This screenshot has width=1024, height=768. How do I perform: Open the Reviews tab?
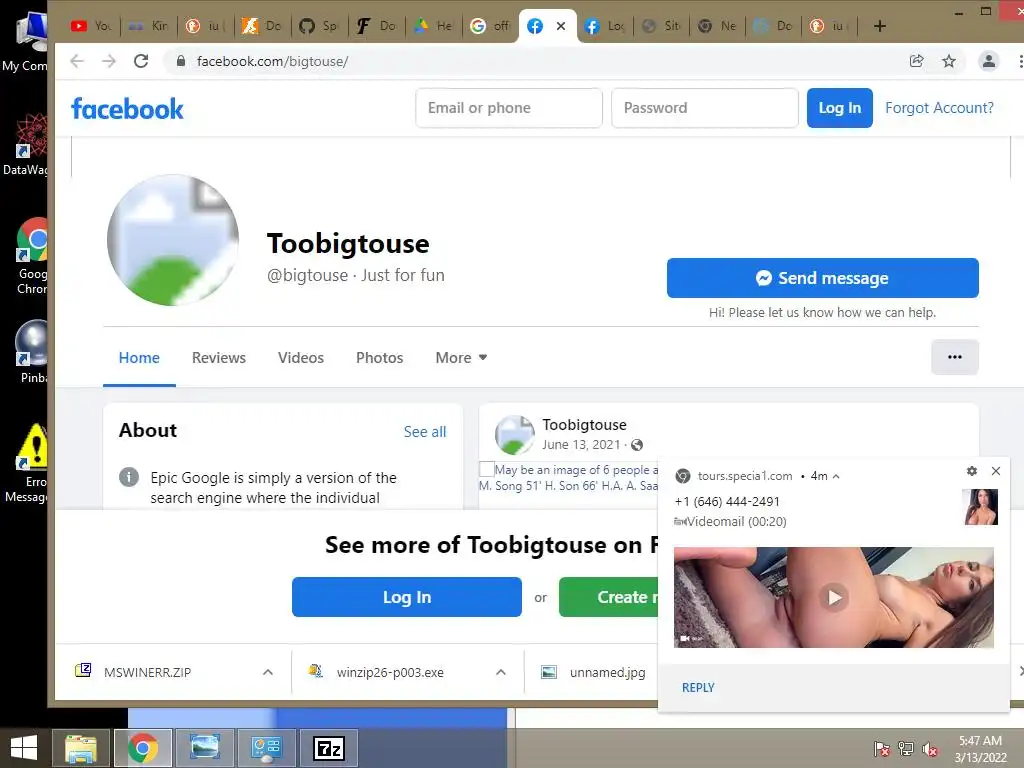[x=219, y=358]
